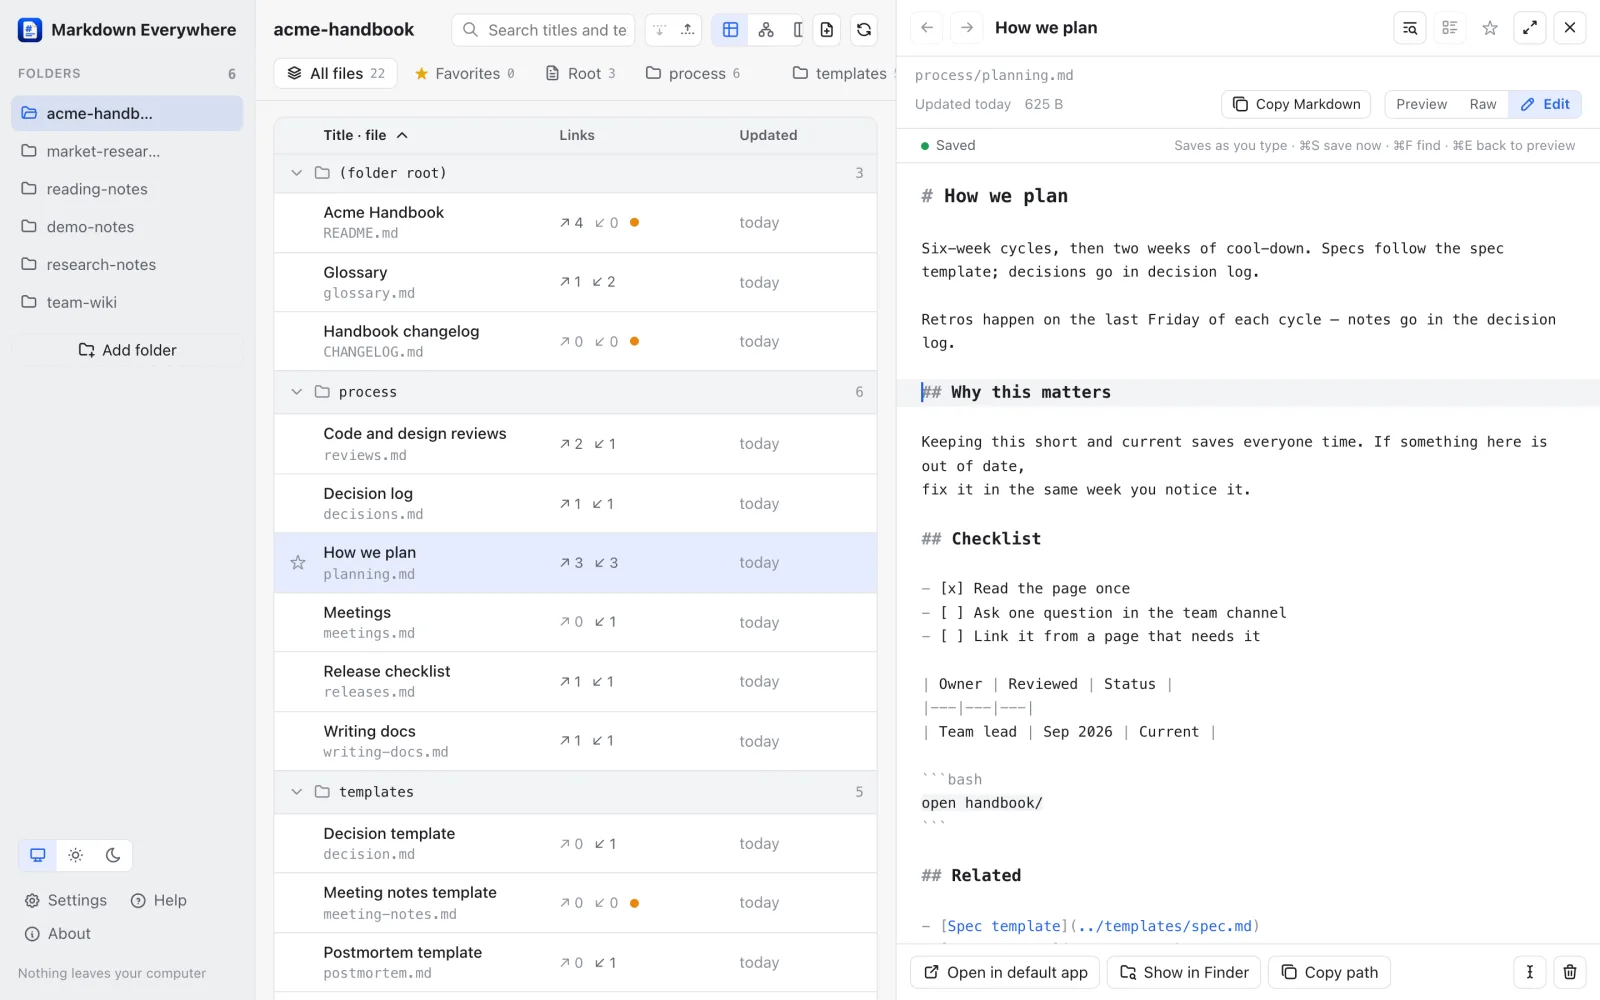
Task: Click the Add folder button
Action: (x=127, y=350)
